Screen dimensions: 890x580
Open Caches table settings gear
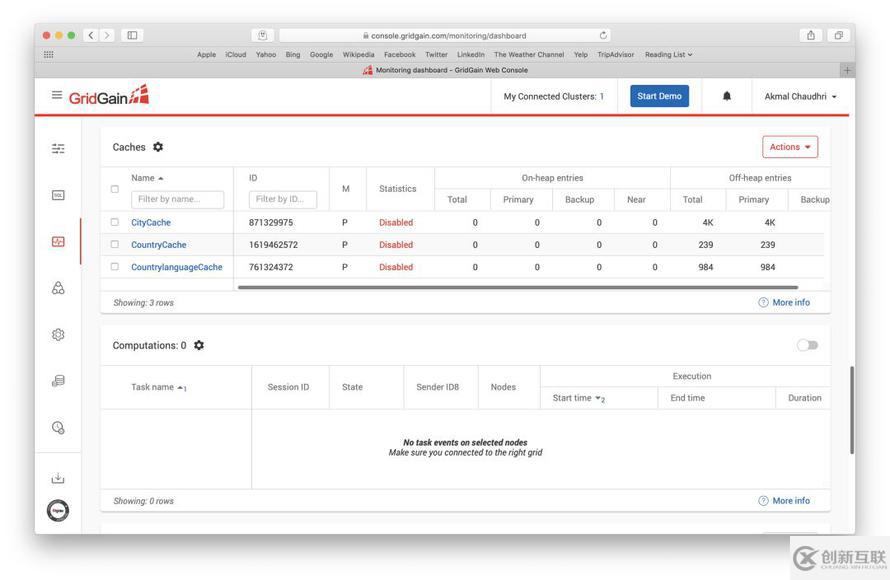pos(158,147)
